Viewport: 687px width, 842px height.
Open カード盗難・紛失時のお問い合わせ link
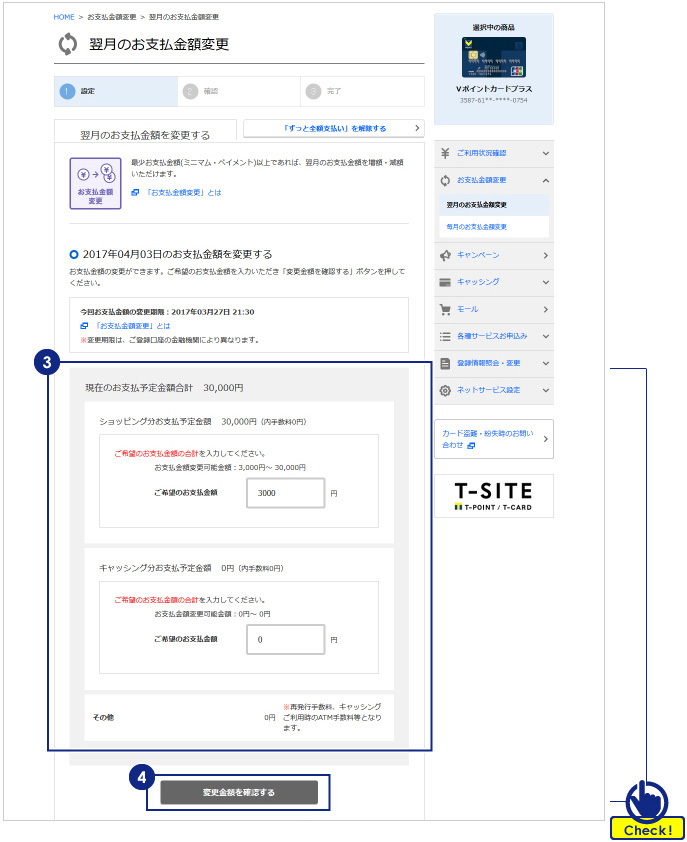coord(493,439)
